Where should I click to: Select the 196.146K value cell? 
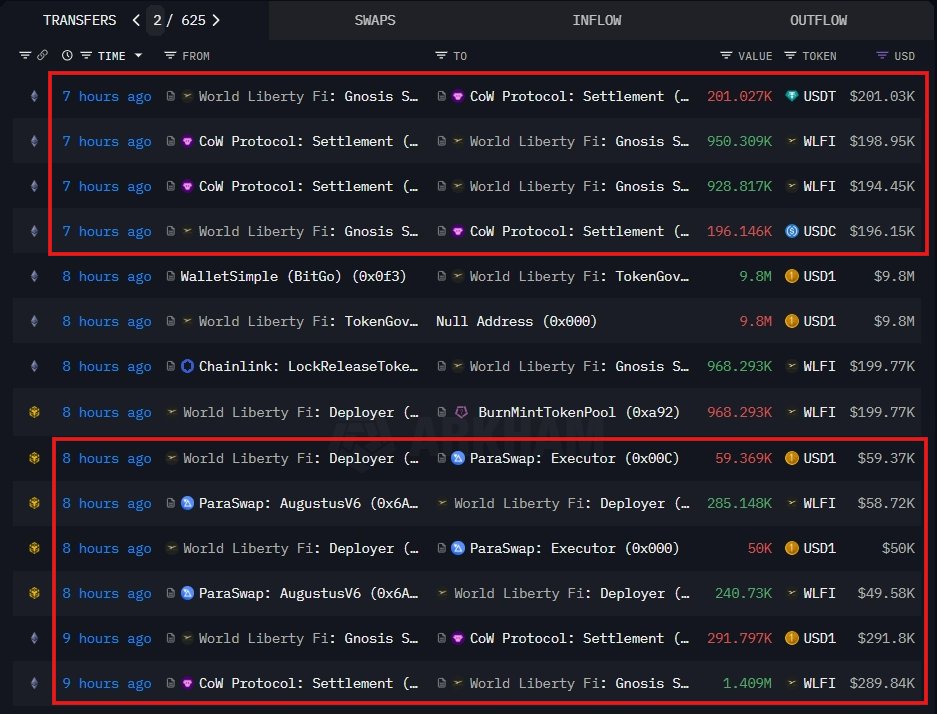[739, 231]
